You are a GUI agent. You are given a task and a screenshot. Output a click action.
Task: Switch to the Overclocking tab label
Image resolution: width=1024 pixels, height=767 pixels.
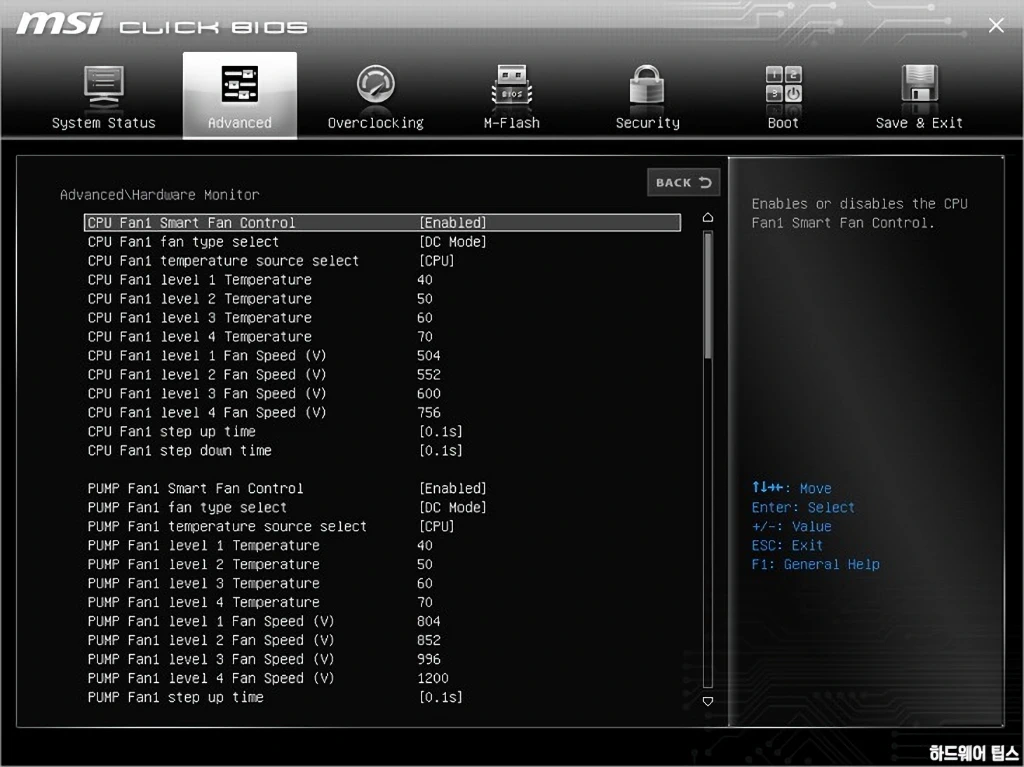click(376, 123)
